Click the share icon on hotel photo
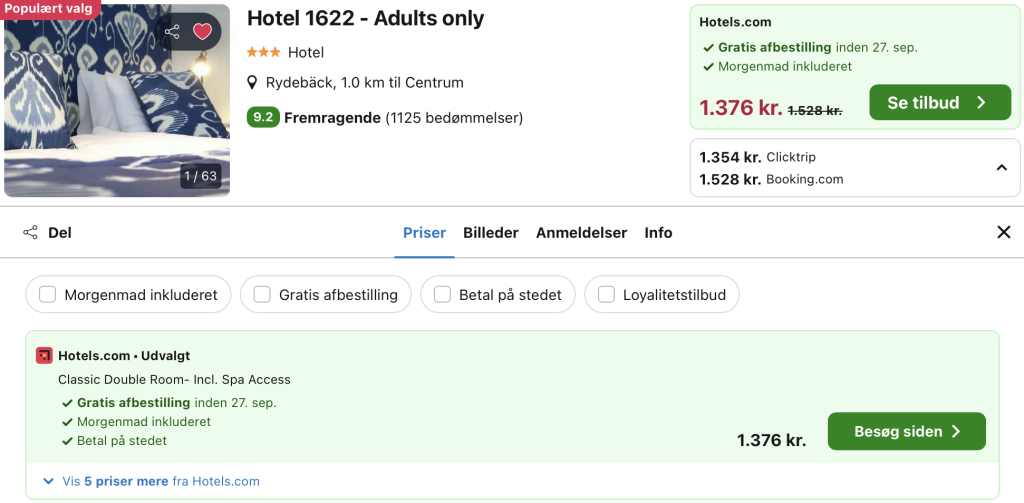1024x503 pixels. coord(172,31)
